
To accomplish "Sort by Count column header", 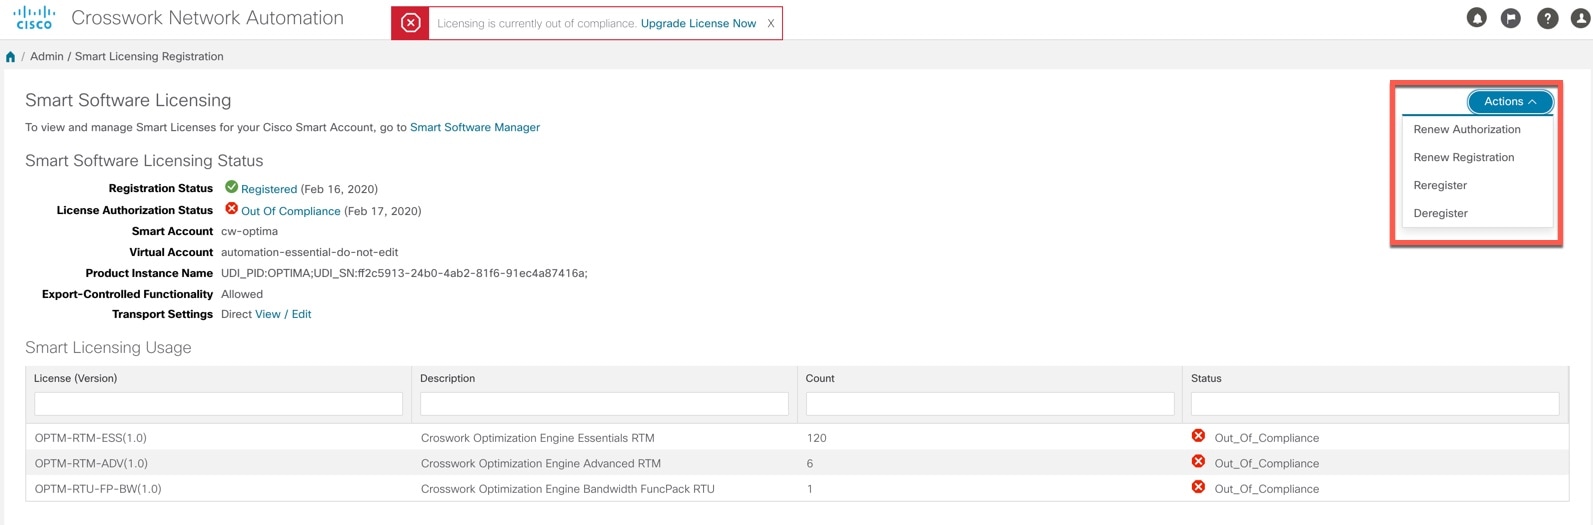I will [x=820, y=378].
